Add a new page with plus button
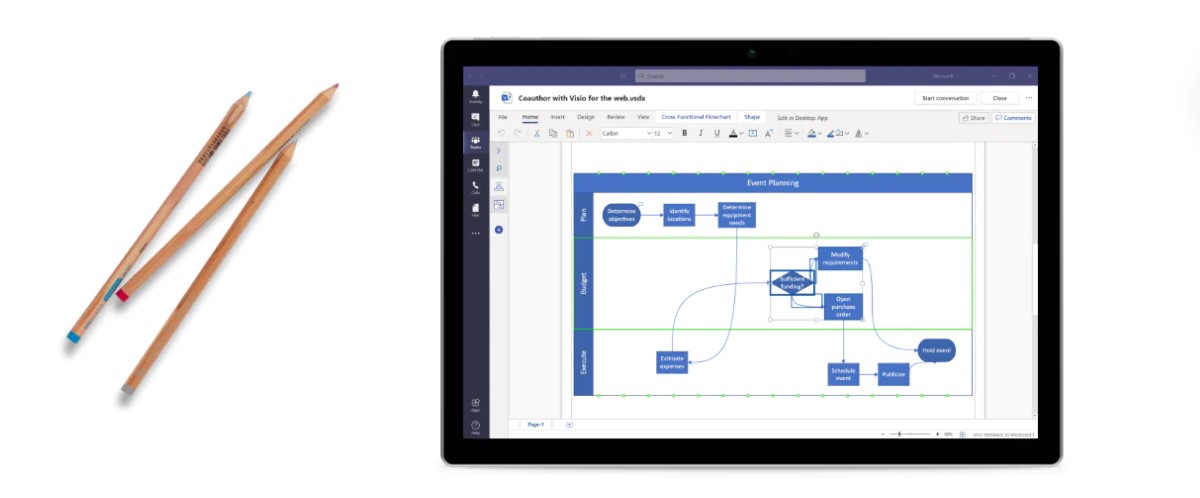 point(569,424)
